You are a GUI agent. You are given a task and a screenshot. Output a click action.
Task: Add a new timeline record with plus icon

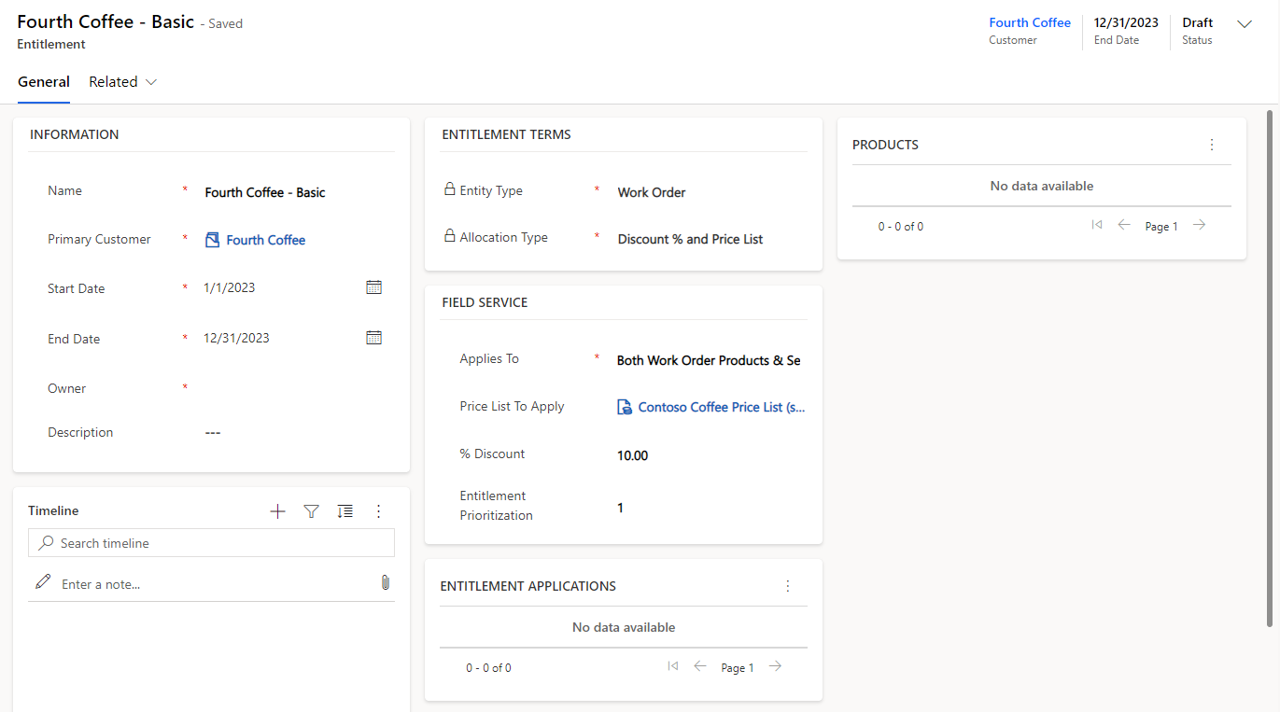pyautogui.click(x=278, y=511)
